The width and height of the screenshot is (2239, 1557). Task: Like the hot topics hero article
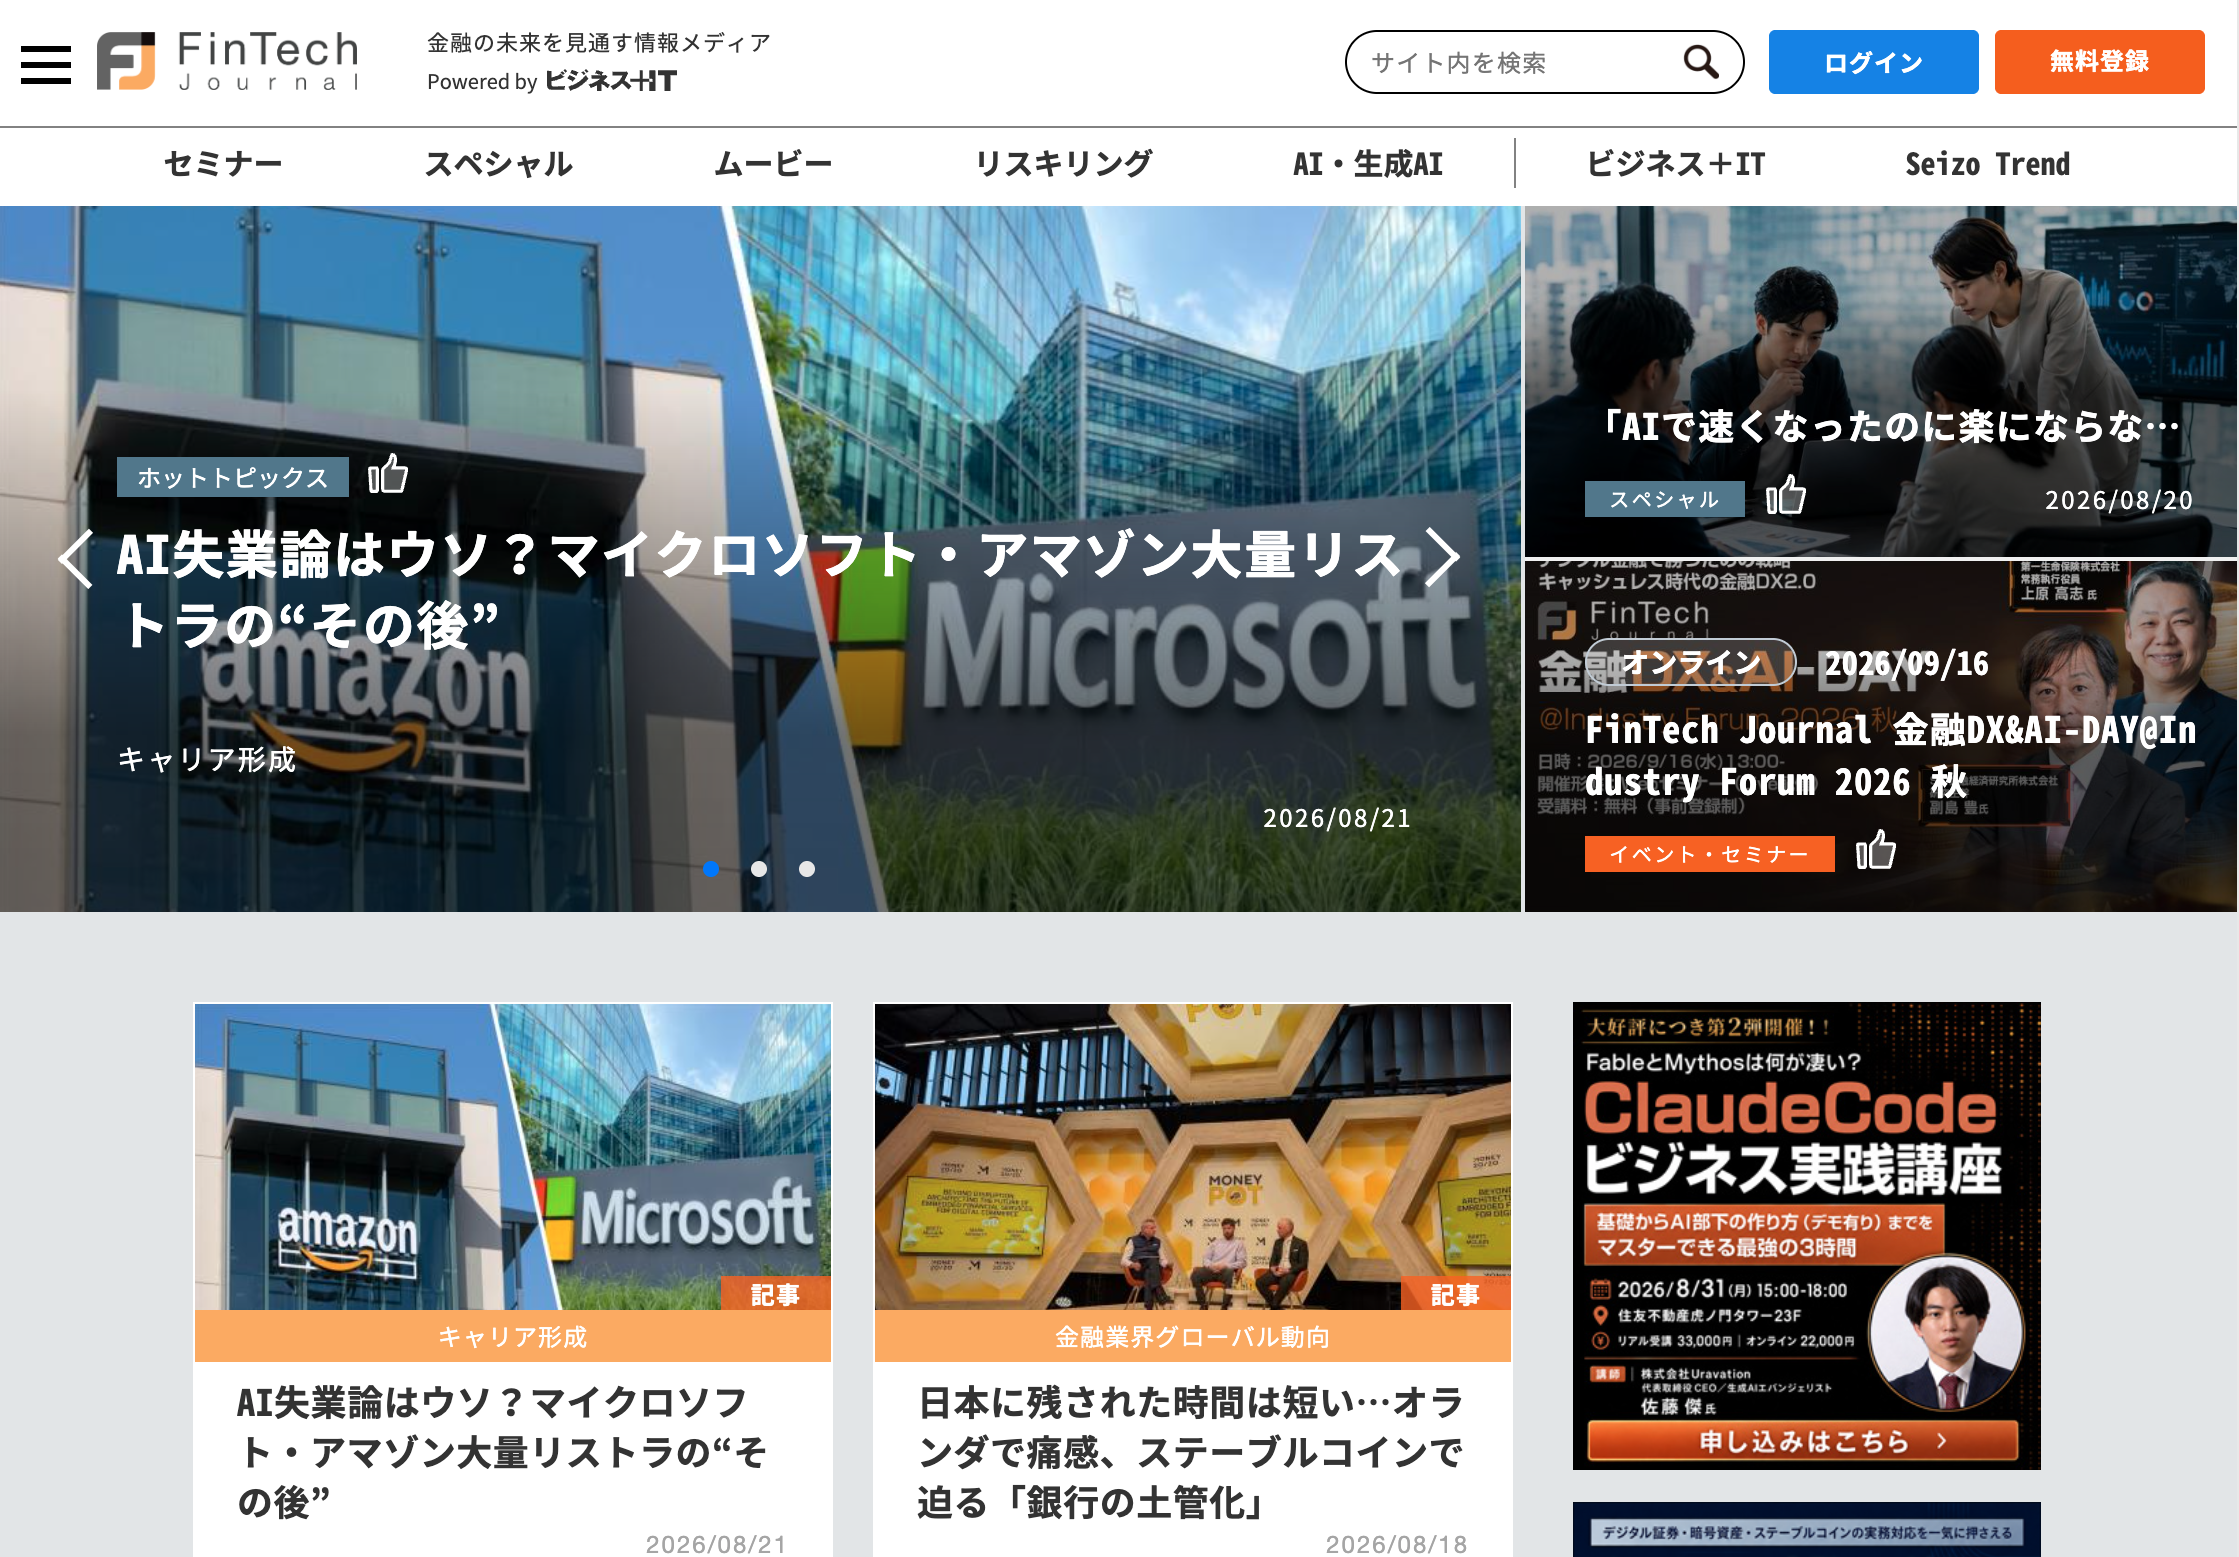[x=388, y=474]
